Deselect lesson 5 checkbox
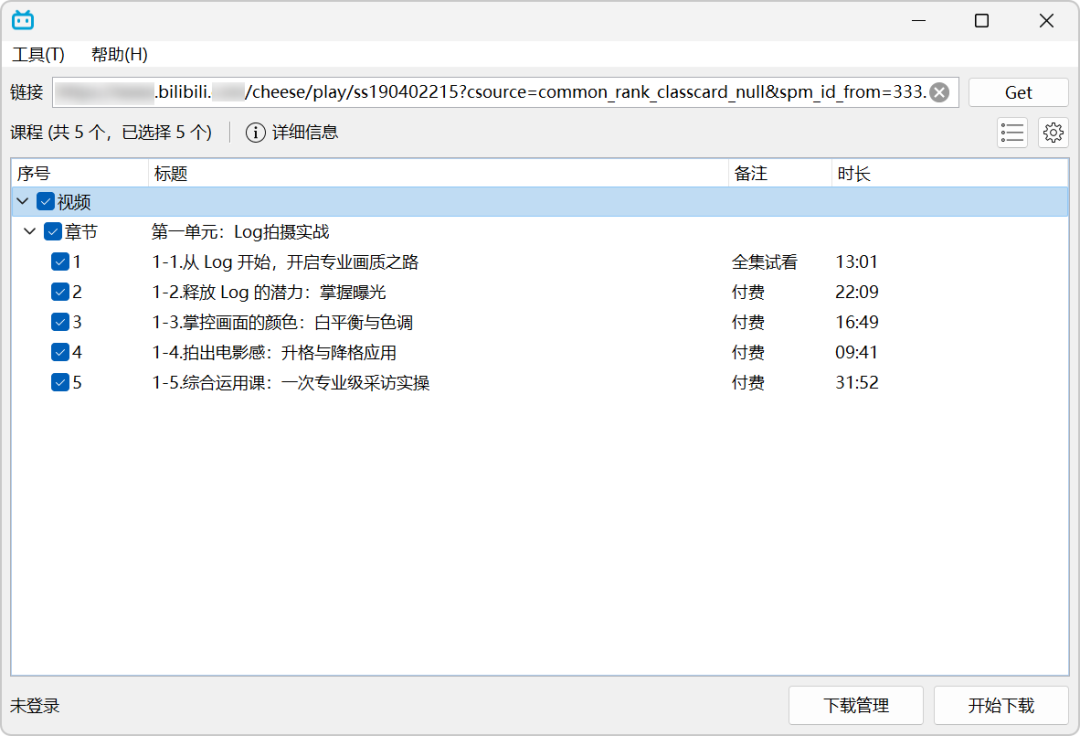 point(60,382)
